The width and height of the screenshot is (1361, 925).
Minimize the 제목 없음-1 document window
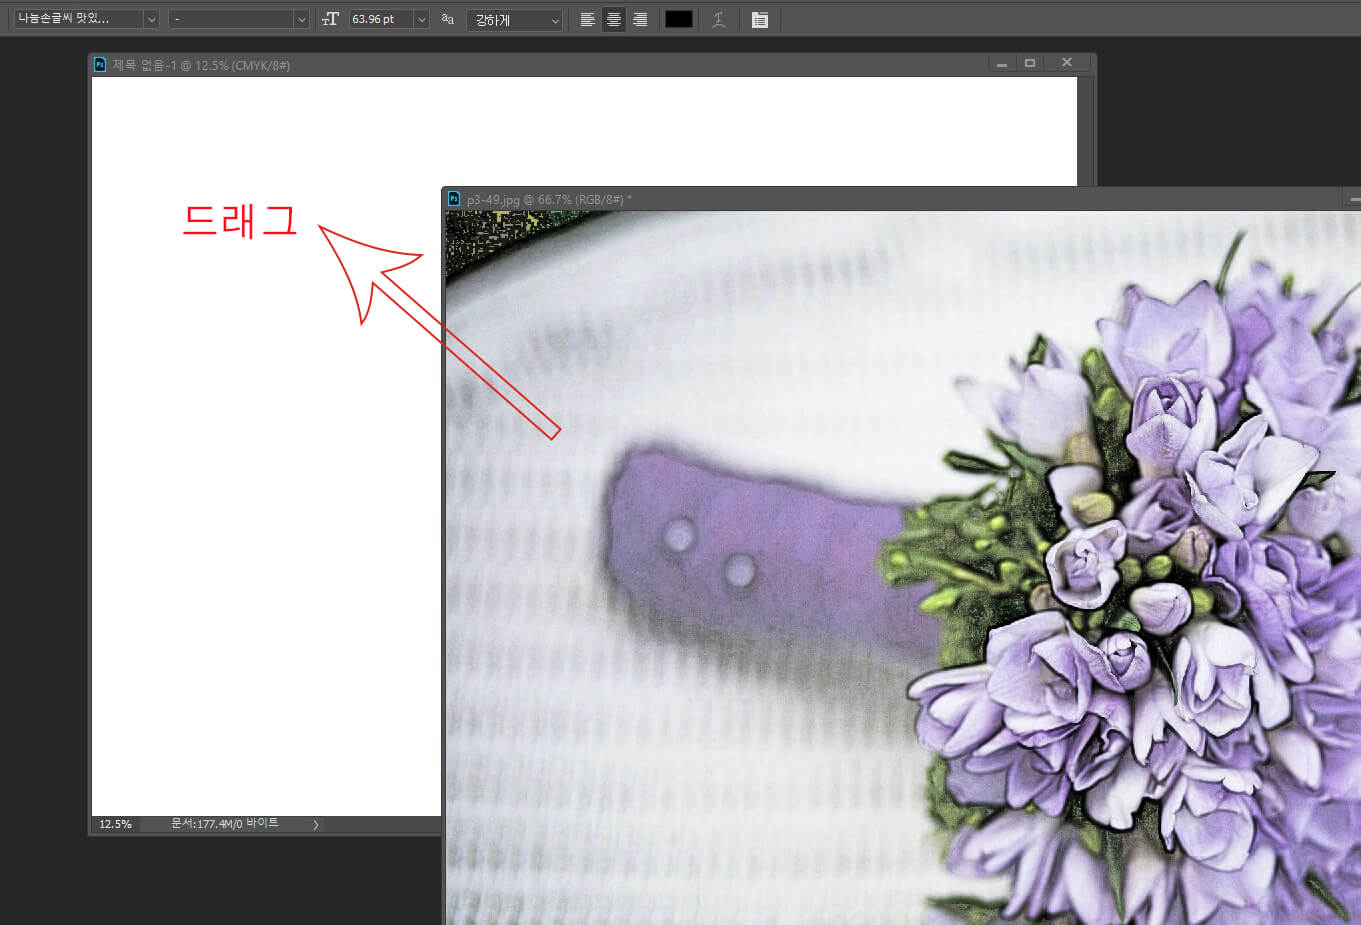(x=1002, y=63)
